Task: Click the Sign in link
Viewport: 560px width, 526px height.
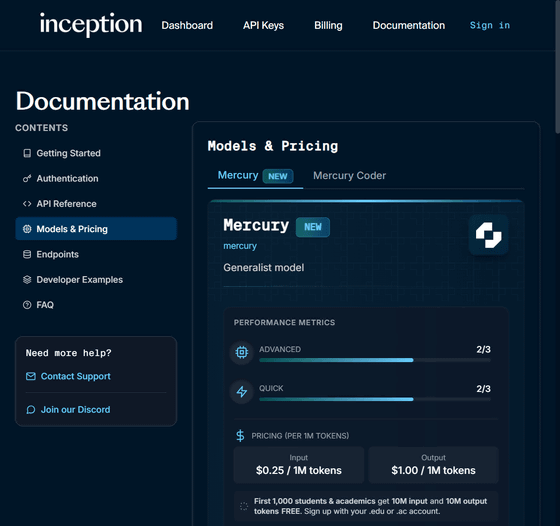Action: click(x=490, y=25)
